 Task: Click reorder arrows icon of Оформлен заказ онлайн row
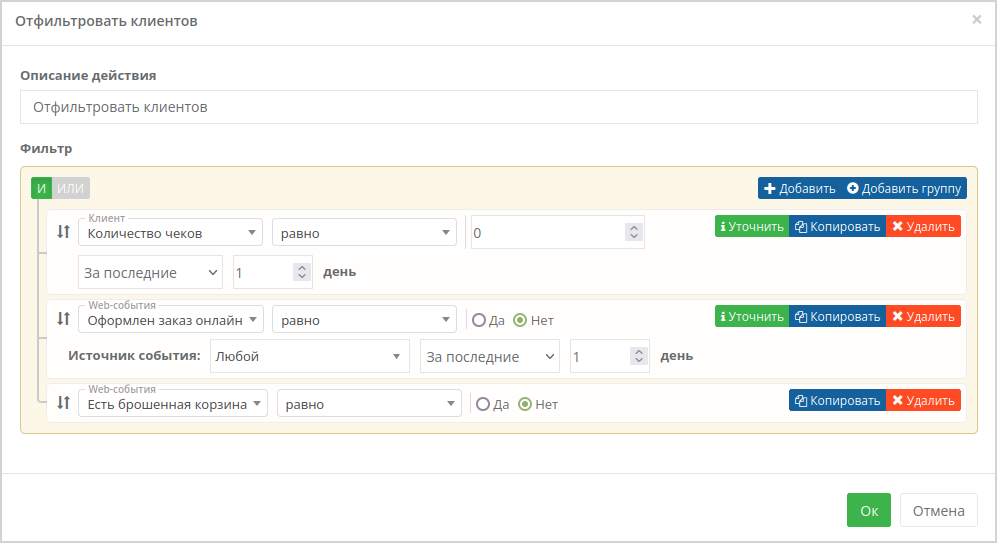(63, 318)
